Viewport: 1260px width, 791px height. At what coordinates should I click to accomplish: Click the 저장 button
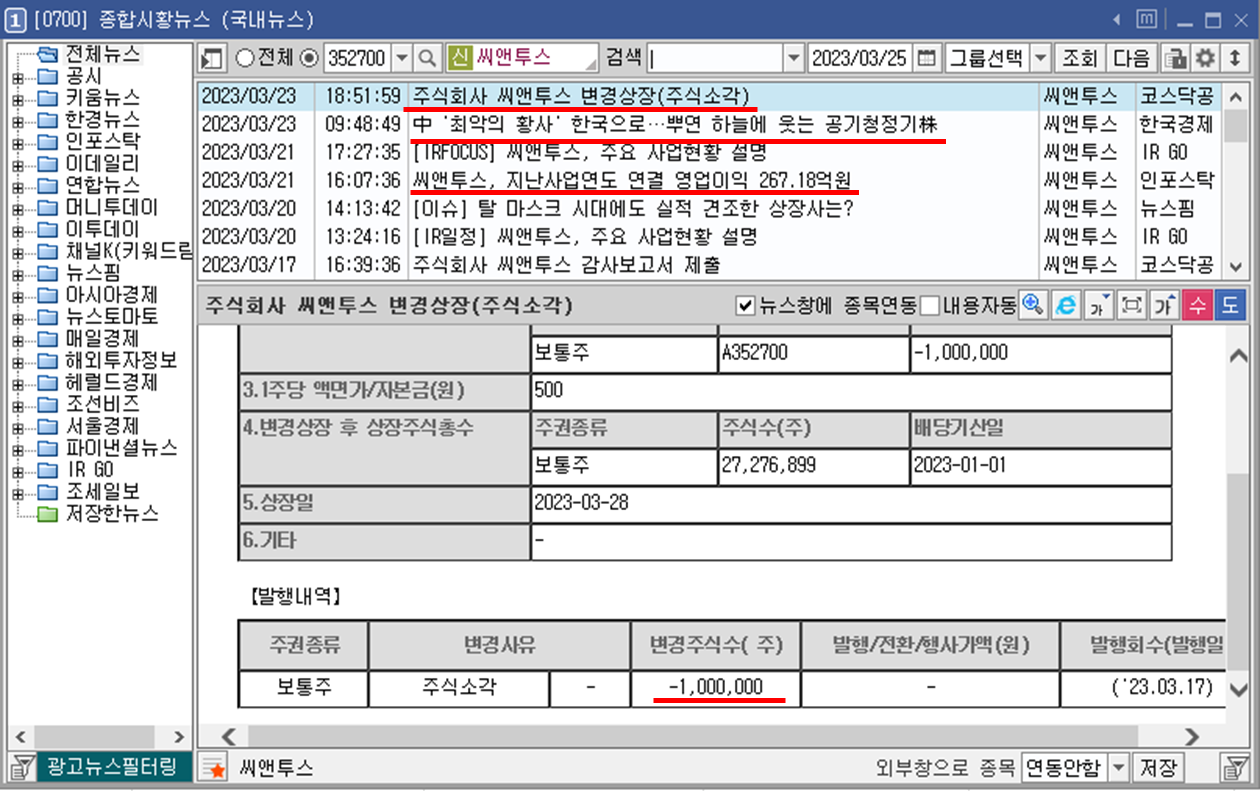[1159, 768]
